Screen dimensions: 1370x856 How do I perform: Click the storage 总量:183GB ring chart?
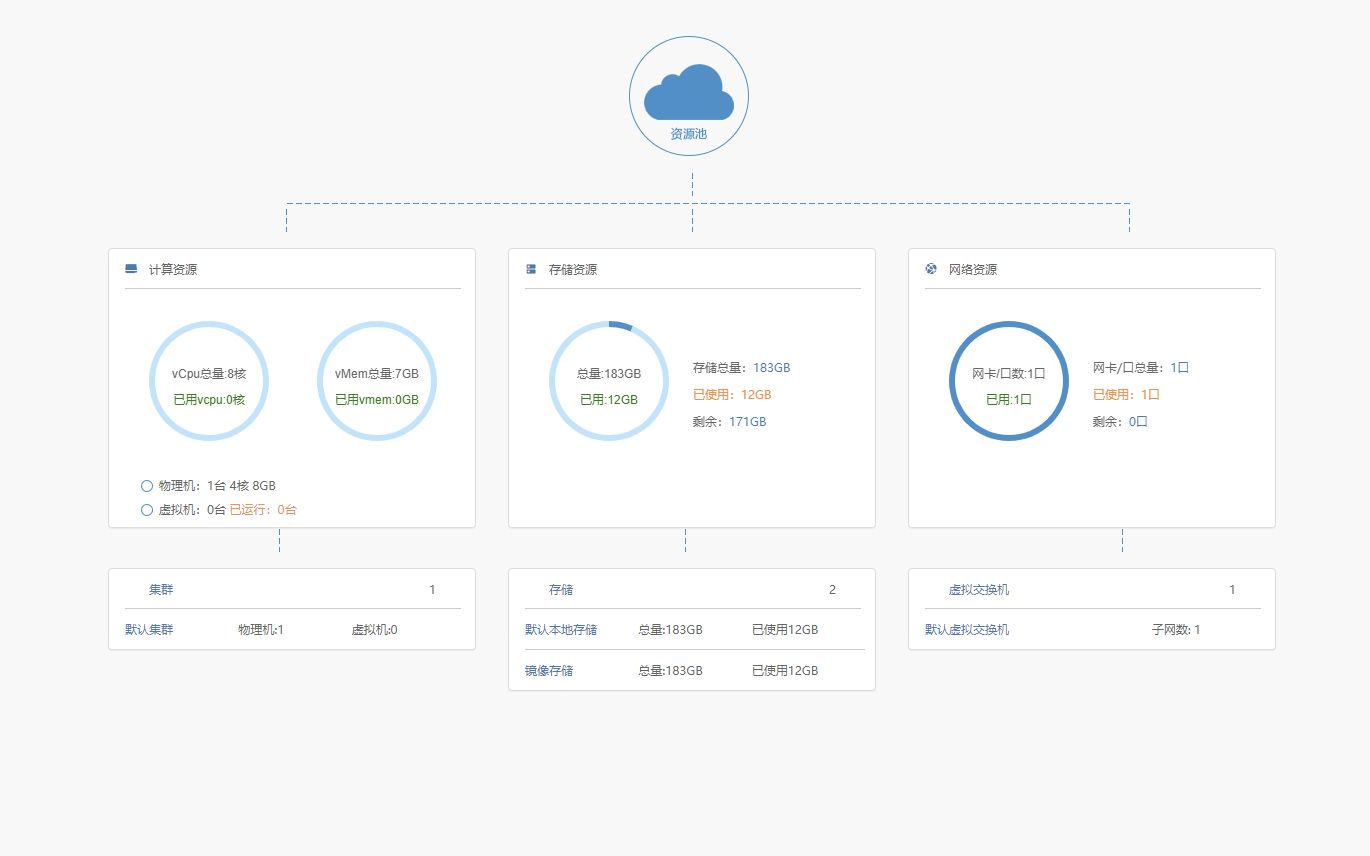tap(609, 381)
